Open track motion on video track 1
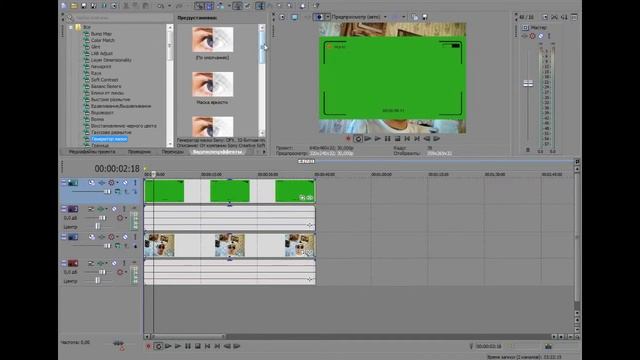 [x=91, y=183]
